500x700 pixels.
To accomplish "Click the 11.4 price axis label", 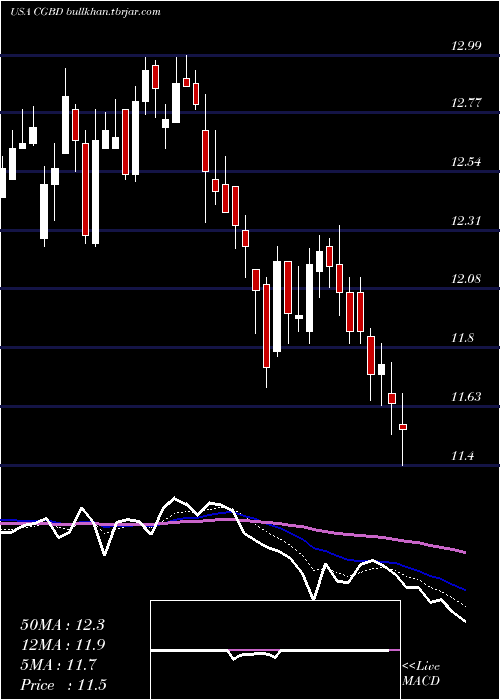I will pos(462,456).
